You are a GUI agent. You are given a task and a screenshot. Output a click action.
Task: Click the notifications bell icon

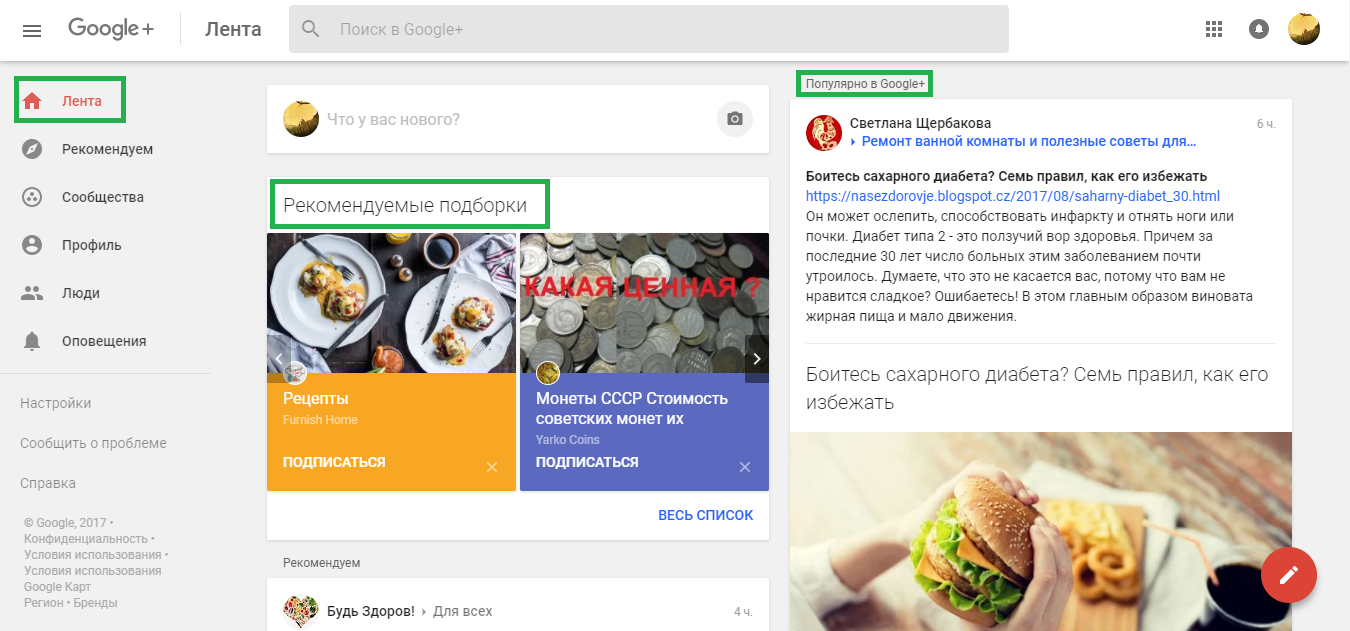1259,29
